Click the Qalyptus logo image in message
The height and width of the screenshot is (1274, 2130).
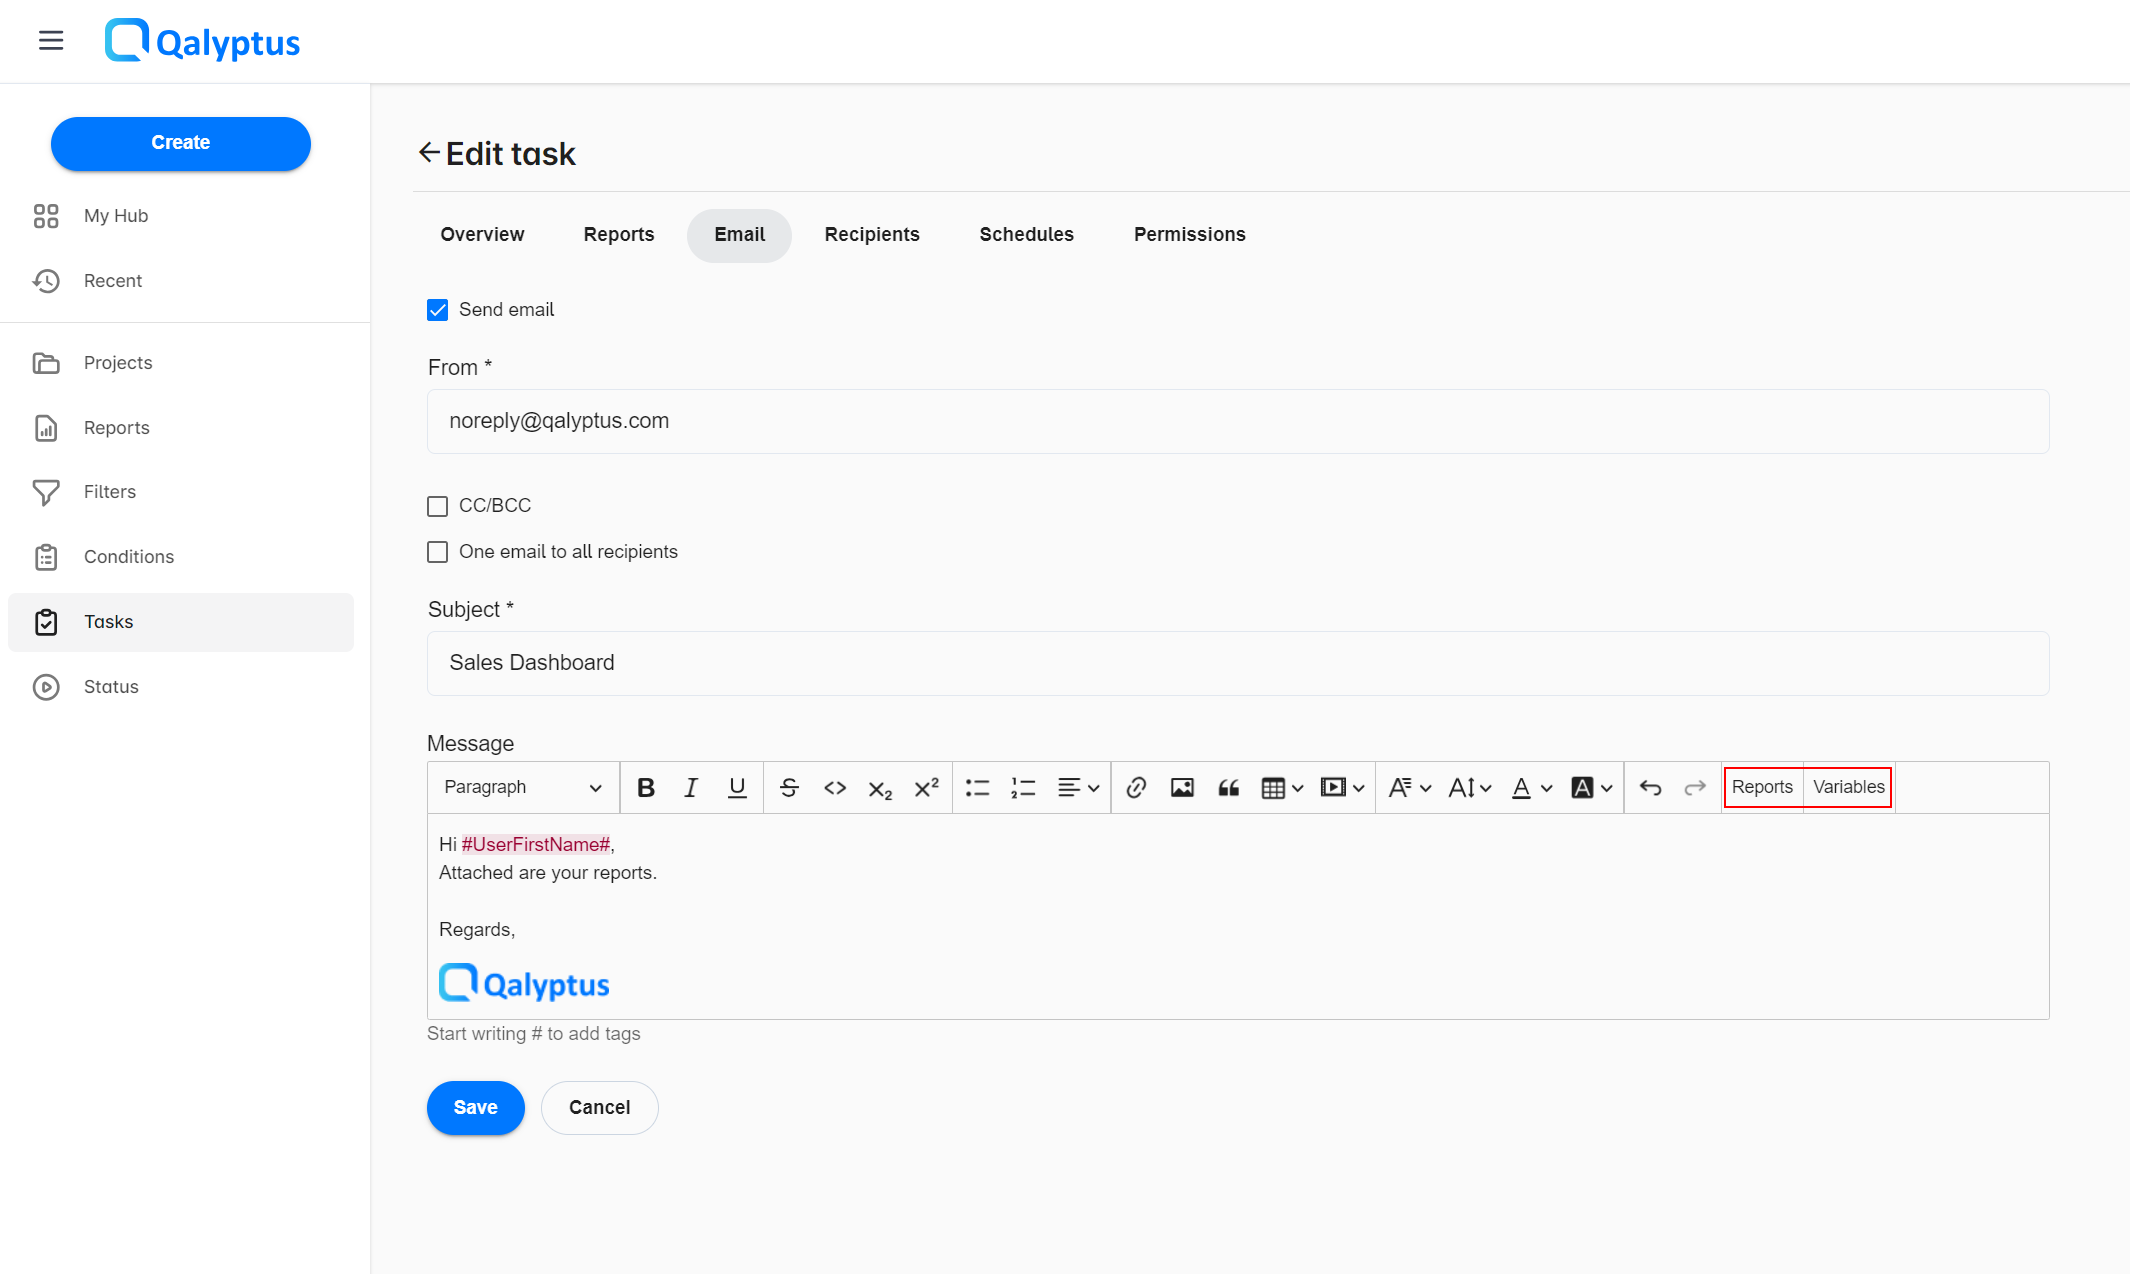(x=524, y=984)
